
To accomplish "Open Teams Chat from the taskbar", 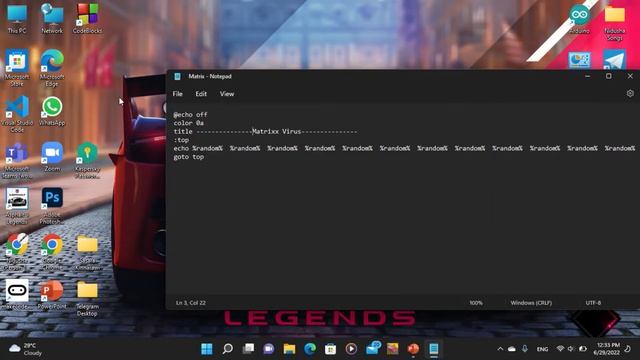I will (x=269, y=349).
